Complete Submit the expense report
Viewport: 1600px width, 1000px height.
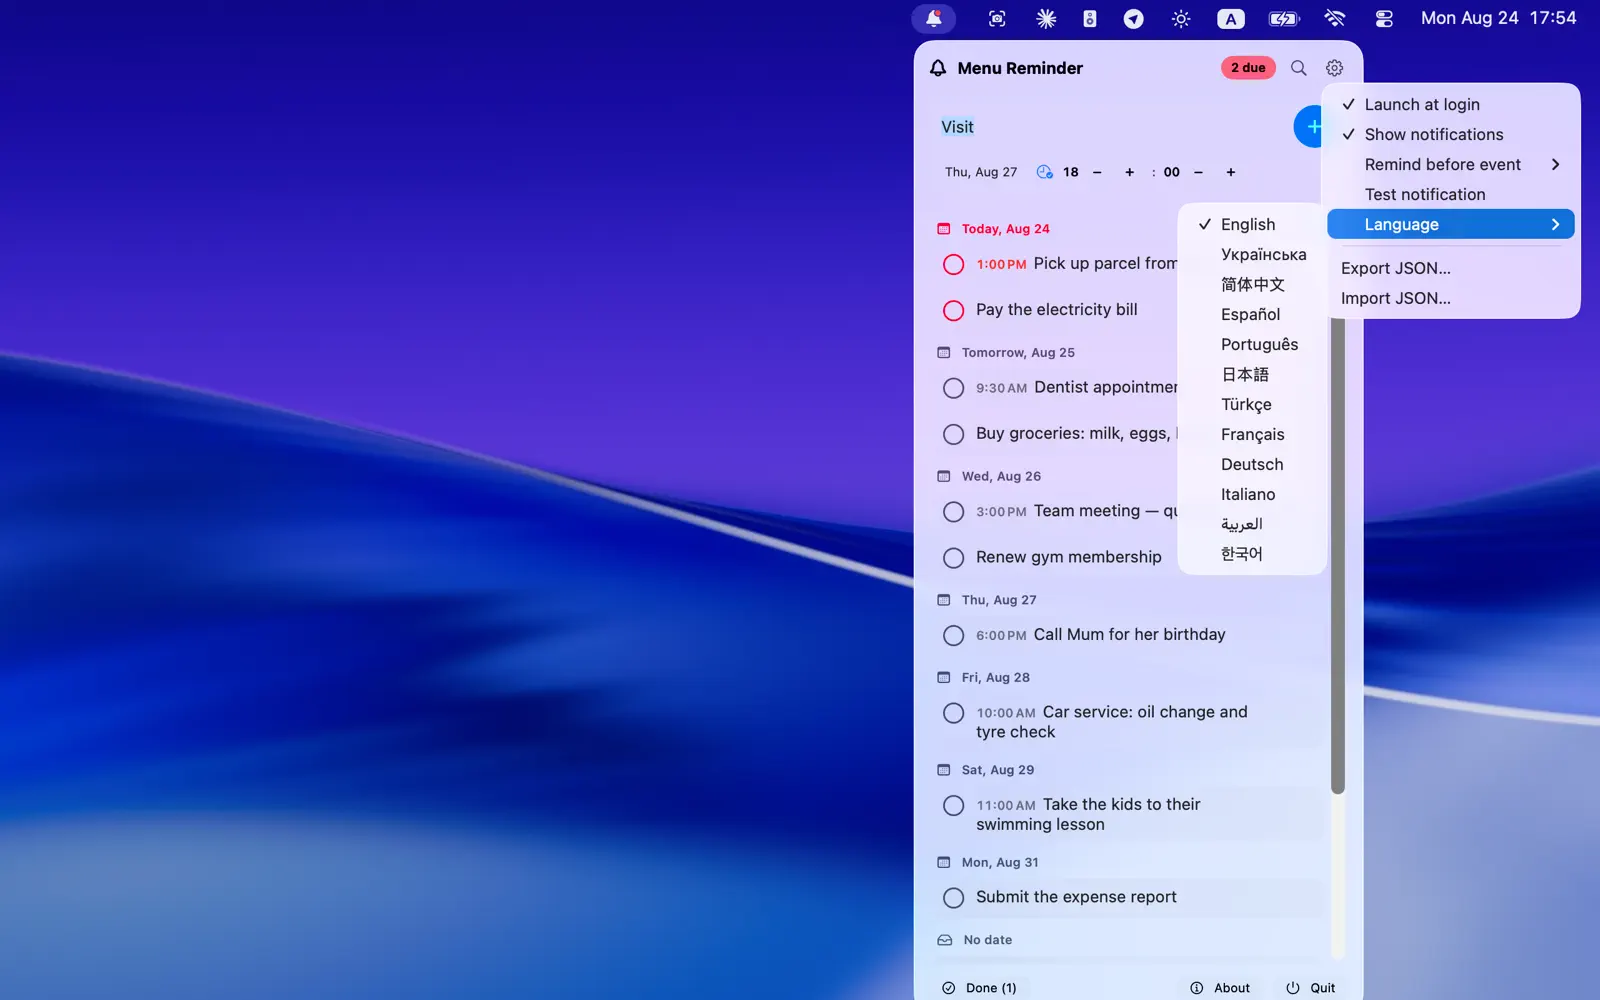[x=954, y=898]
